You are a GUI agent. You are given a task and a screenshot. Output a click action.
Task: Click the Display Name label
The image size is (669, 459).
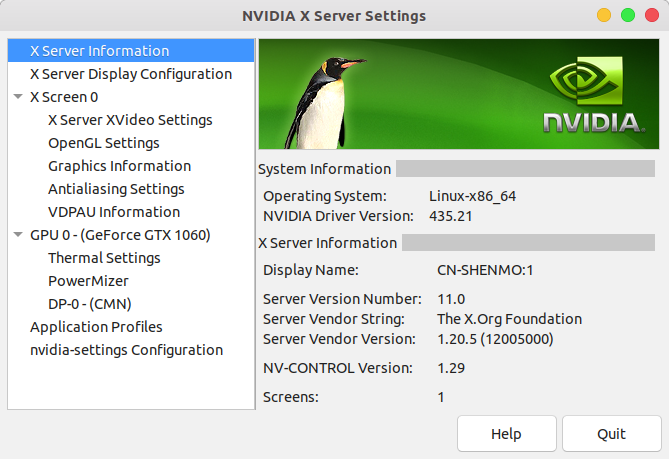(x=311, y=270)
